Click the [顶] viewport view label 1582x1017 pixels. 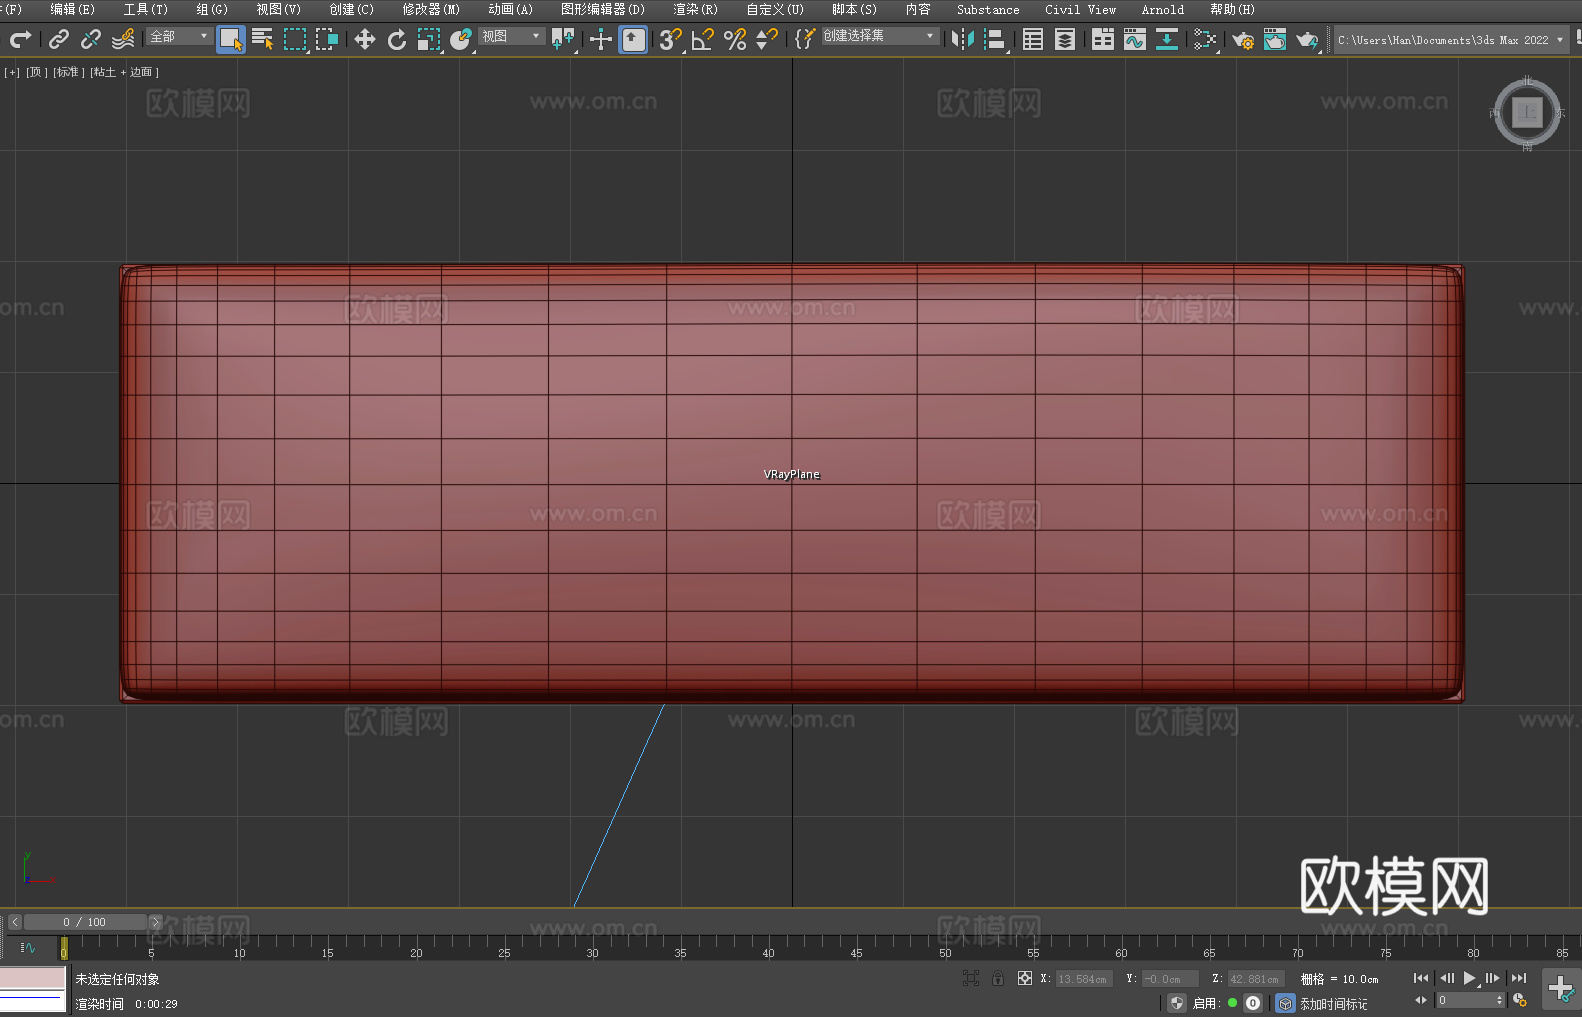[37, 72]
